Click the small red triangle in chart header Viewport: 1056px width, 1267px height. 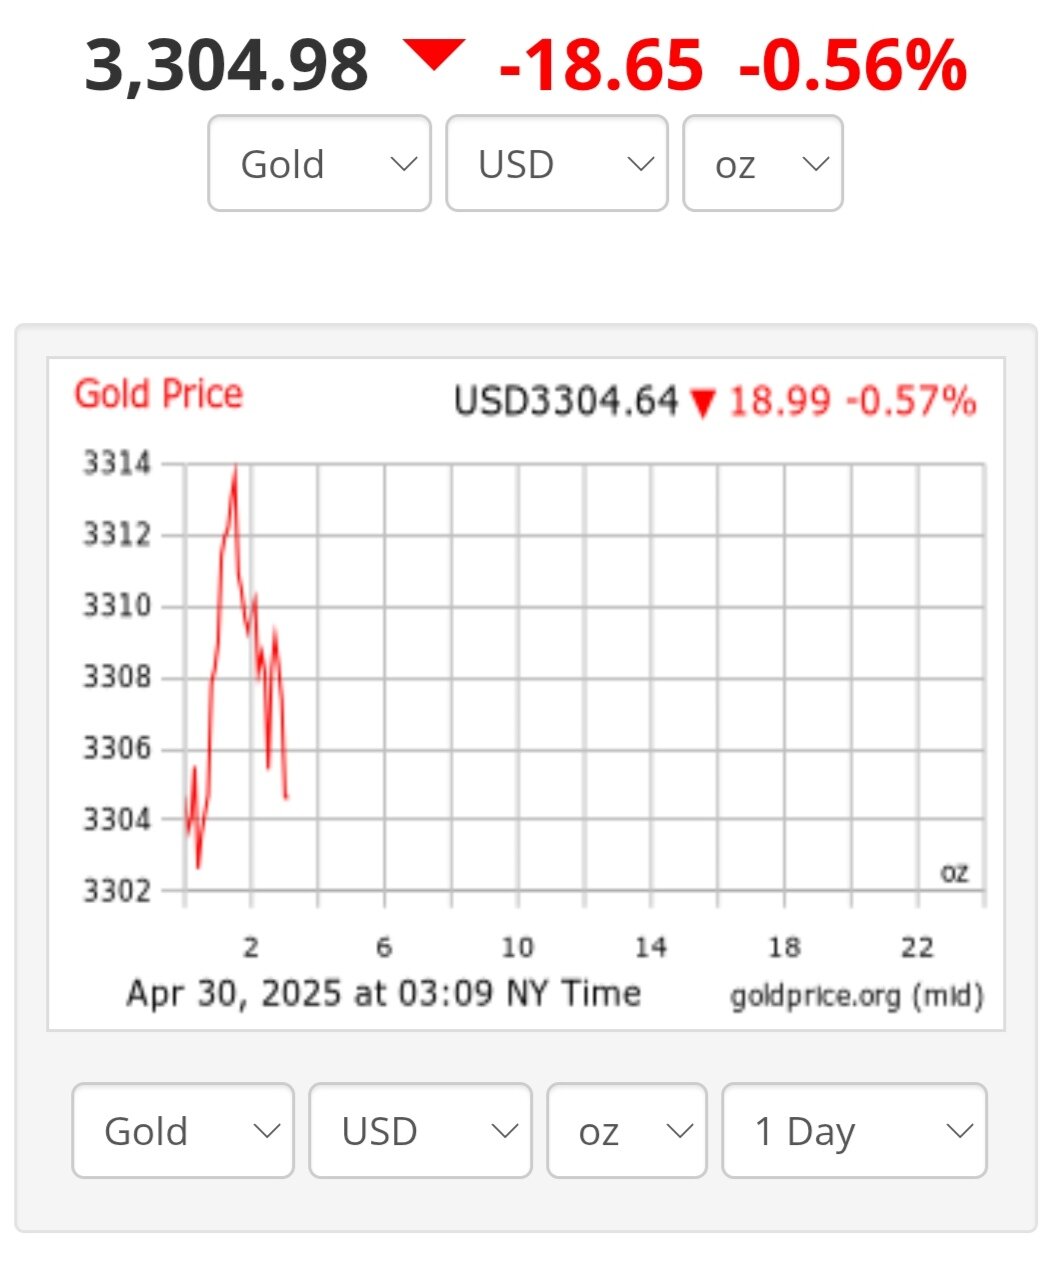(704, 403)
